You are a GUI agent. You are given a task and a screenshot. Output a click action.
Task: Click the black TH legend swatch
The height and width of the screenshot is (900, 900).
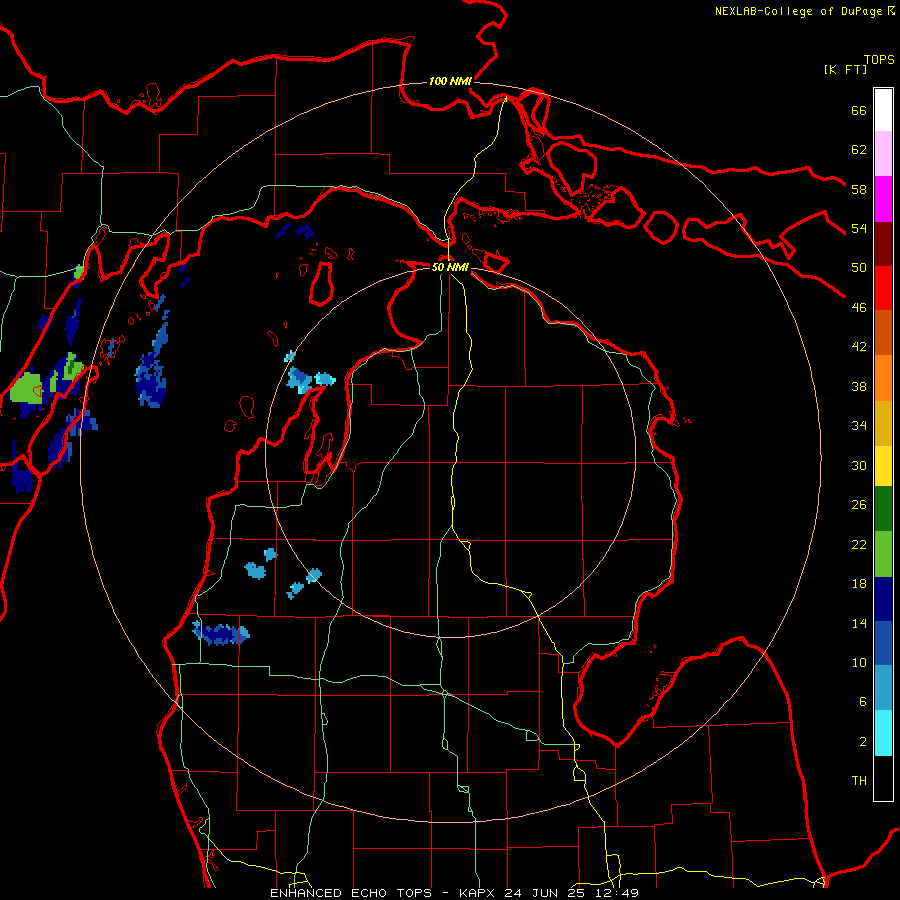click(x=883, y=778)
